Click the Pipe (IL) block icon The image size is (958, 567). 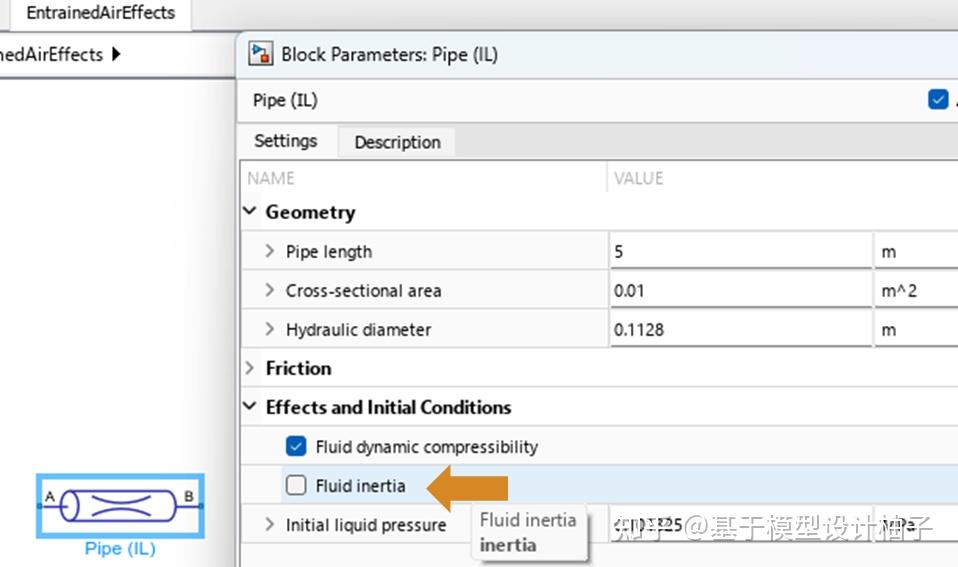120,505
